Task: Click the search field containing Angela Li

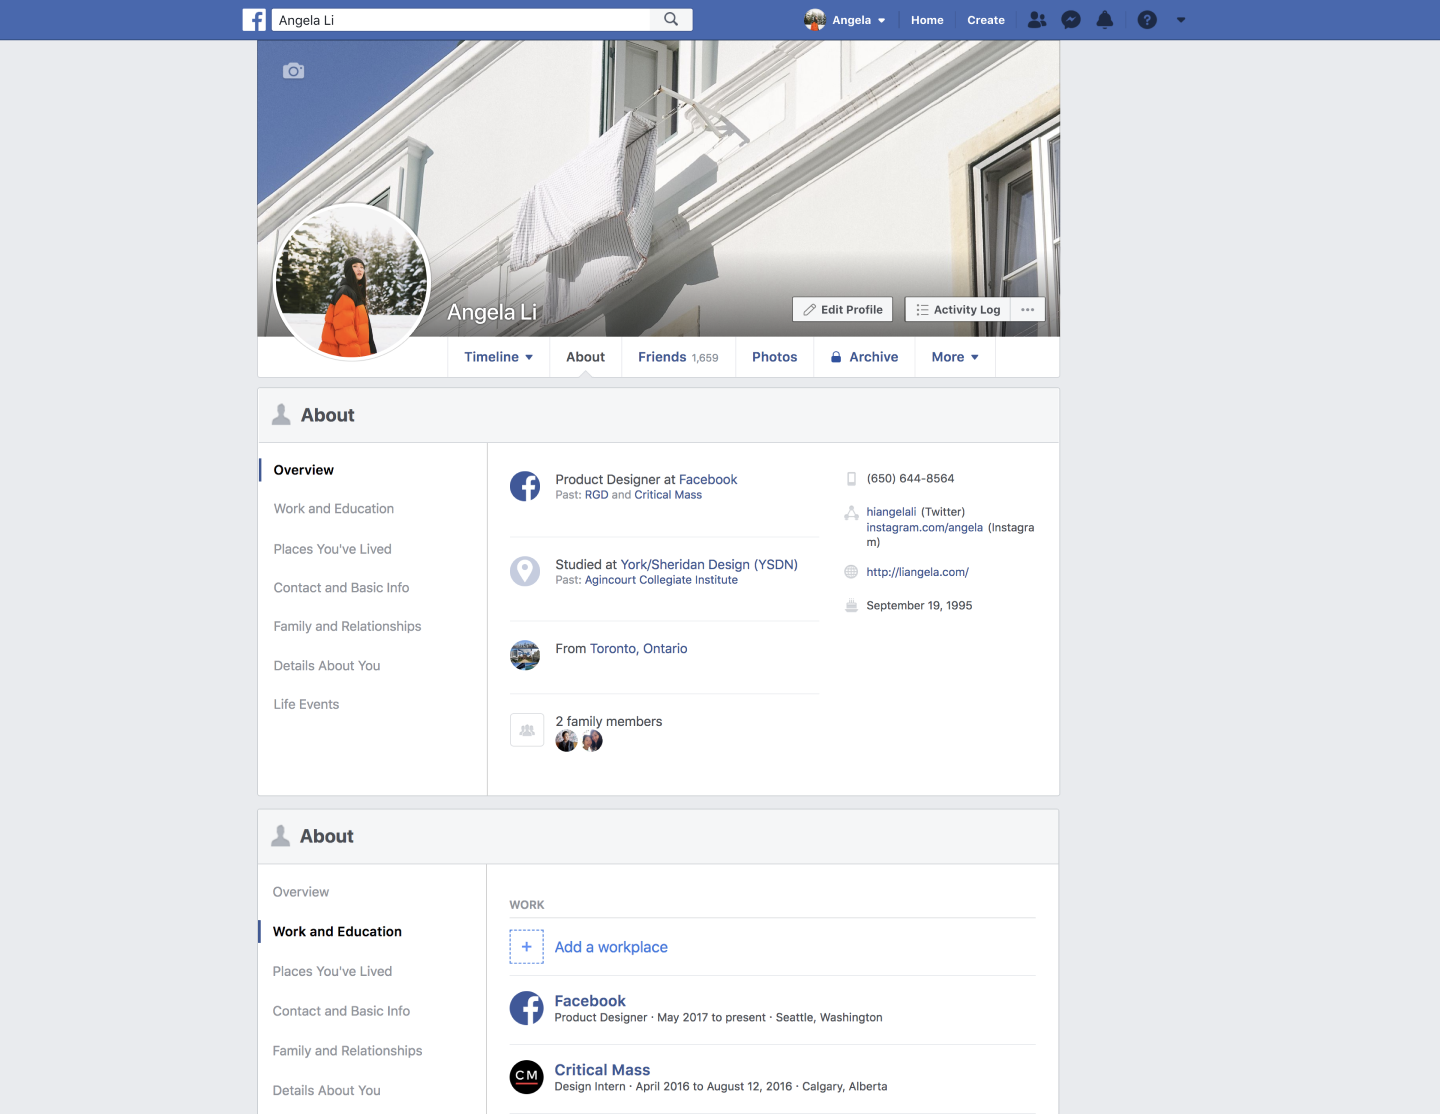Action: 461,20
